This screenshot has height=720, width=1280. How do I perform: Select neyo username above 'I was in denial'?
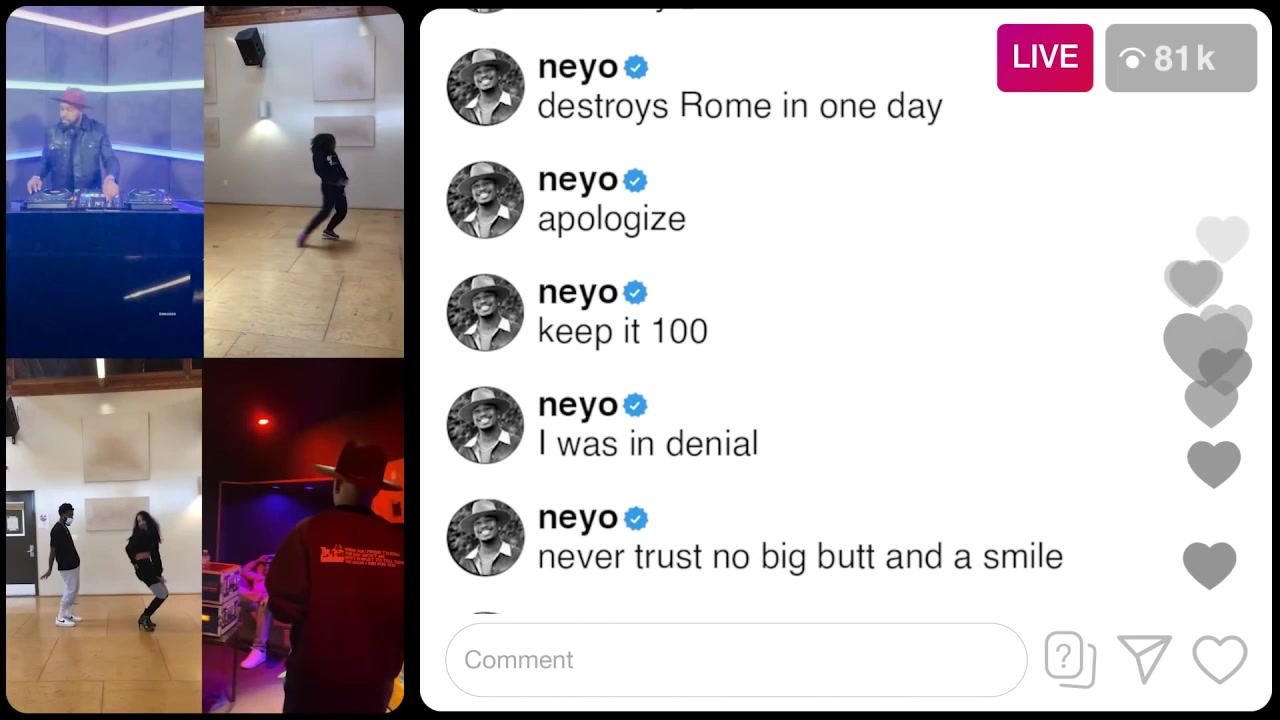click(578, 406)
